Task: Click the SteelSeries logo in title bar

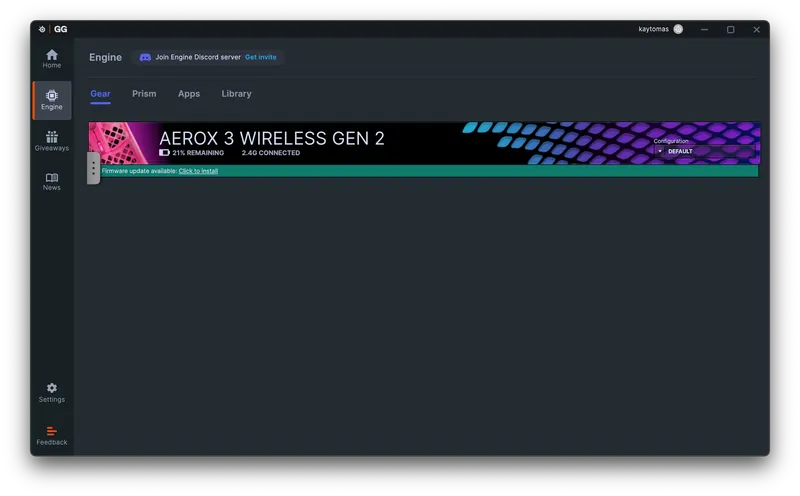Action: [42, 29]
